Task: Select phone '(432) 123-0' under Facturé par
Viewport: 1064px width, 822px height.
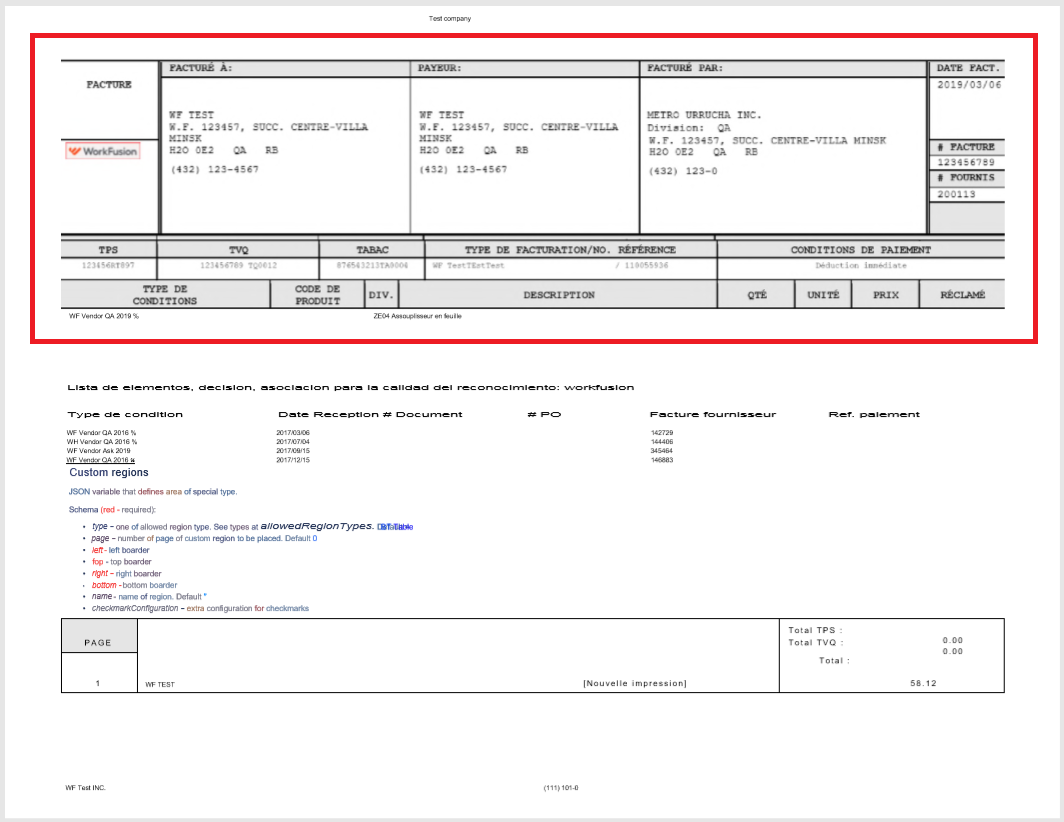Action: pyautogui.click(x=683, y=171)
